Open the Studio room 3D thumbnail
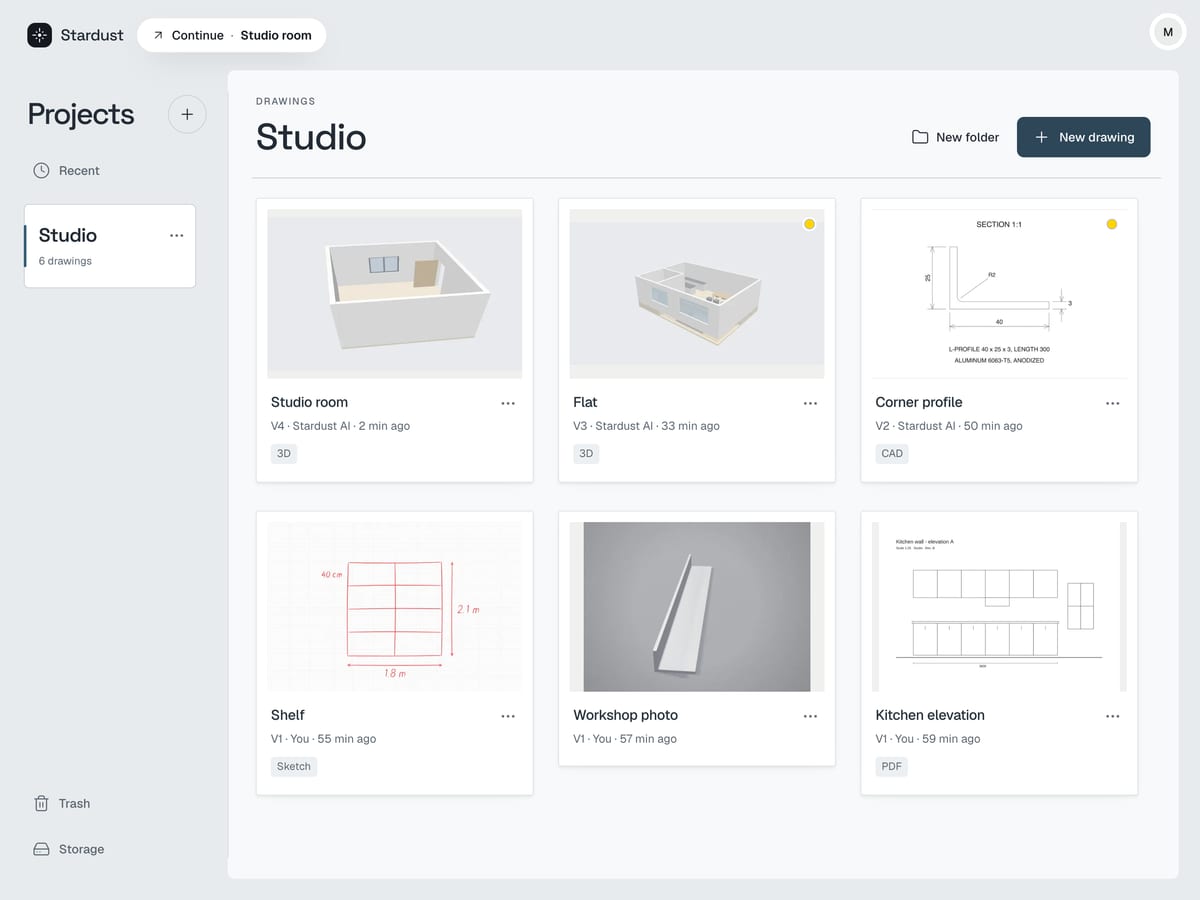Viewport: 1200px width, 900px height. [x=395, y=293]
